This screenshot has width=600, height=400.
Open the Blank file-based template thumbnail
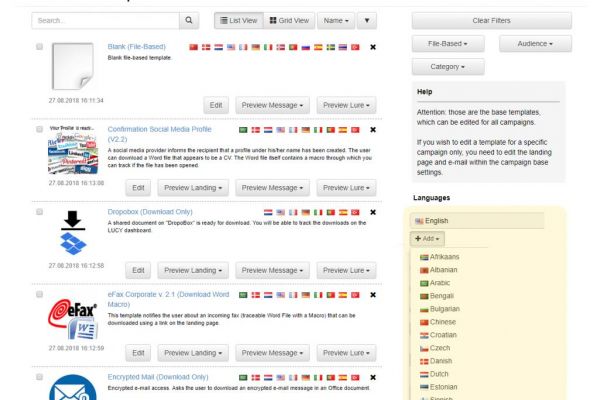click(73, 66)
